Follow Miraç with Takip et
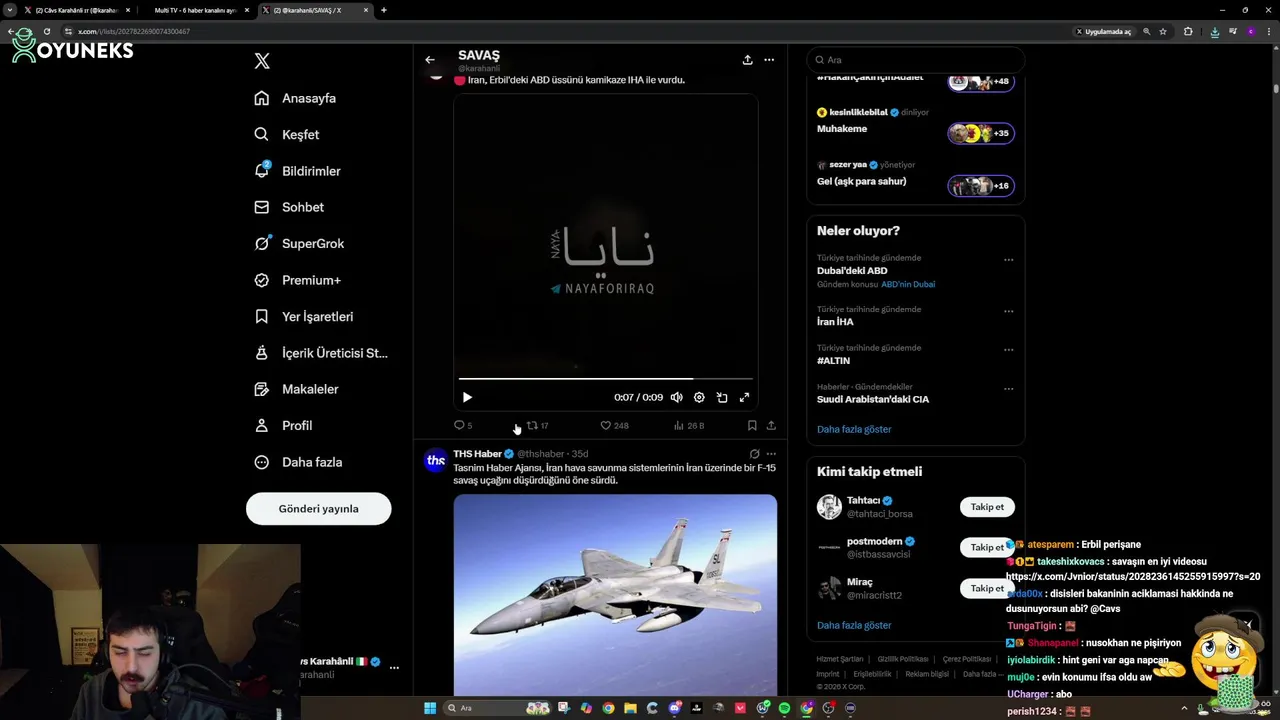1280x720 pixels. (x=987, y=588)
